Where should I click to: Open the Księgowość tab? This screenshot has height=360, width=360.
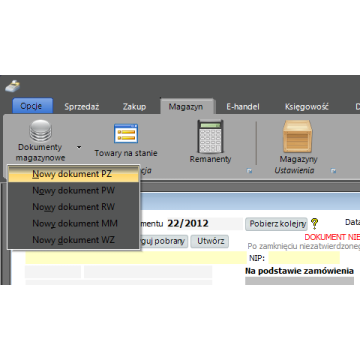click(307, 107)
